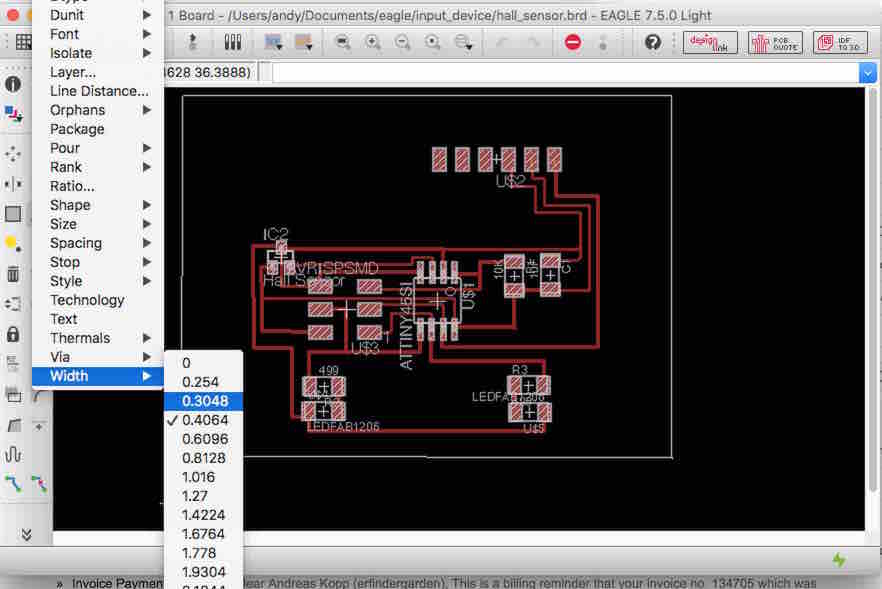
Task: Select the Replace tool
Action: pos(13,304)
